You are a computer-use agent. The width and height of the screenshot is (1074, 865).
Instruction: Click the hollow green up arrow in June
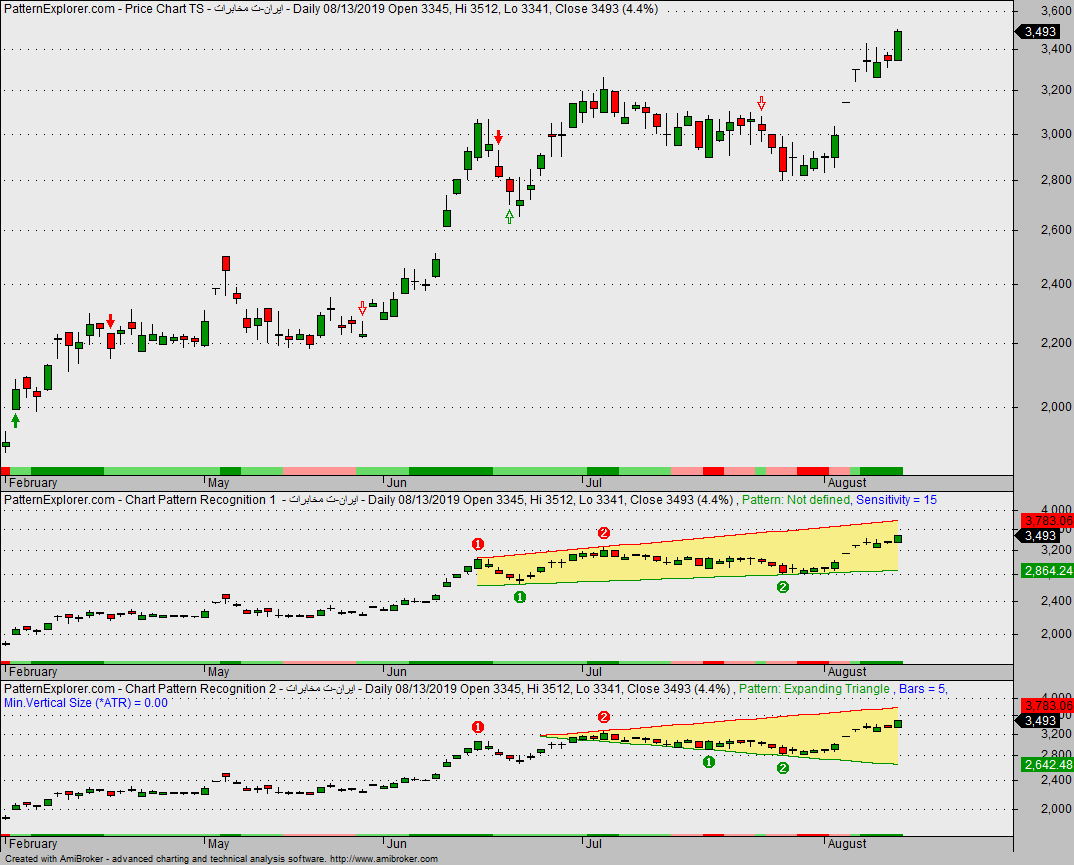pyautogui.click(x=509, y=217)
